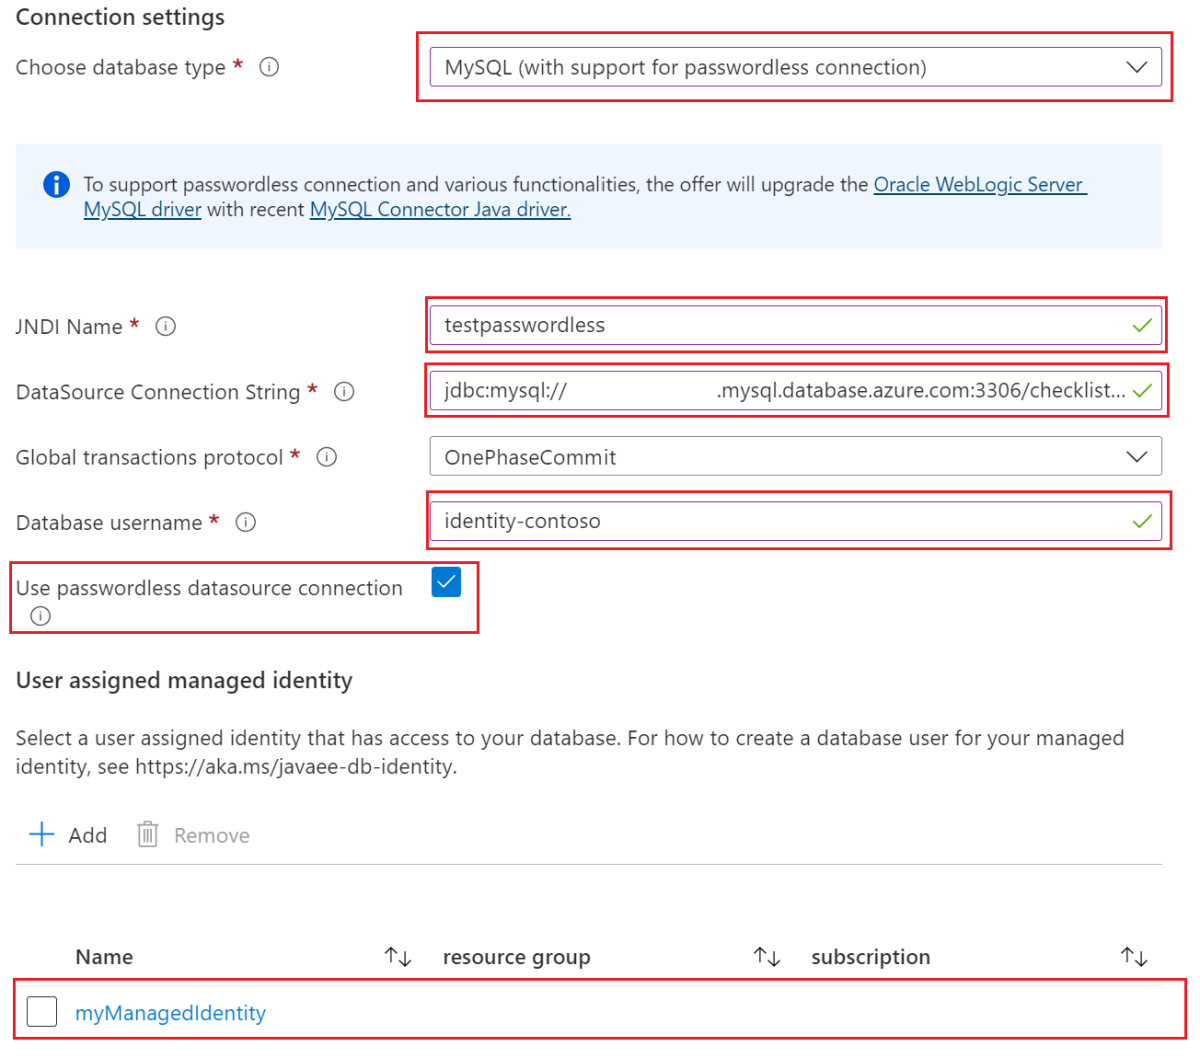Click info icon beside Choose database type
Image resolution: width=1200 pixels, height=1058 pixels.
pyautogui.click(x=269, y=67)
